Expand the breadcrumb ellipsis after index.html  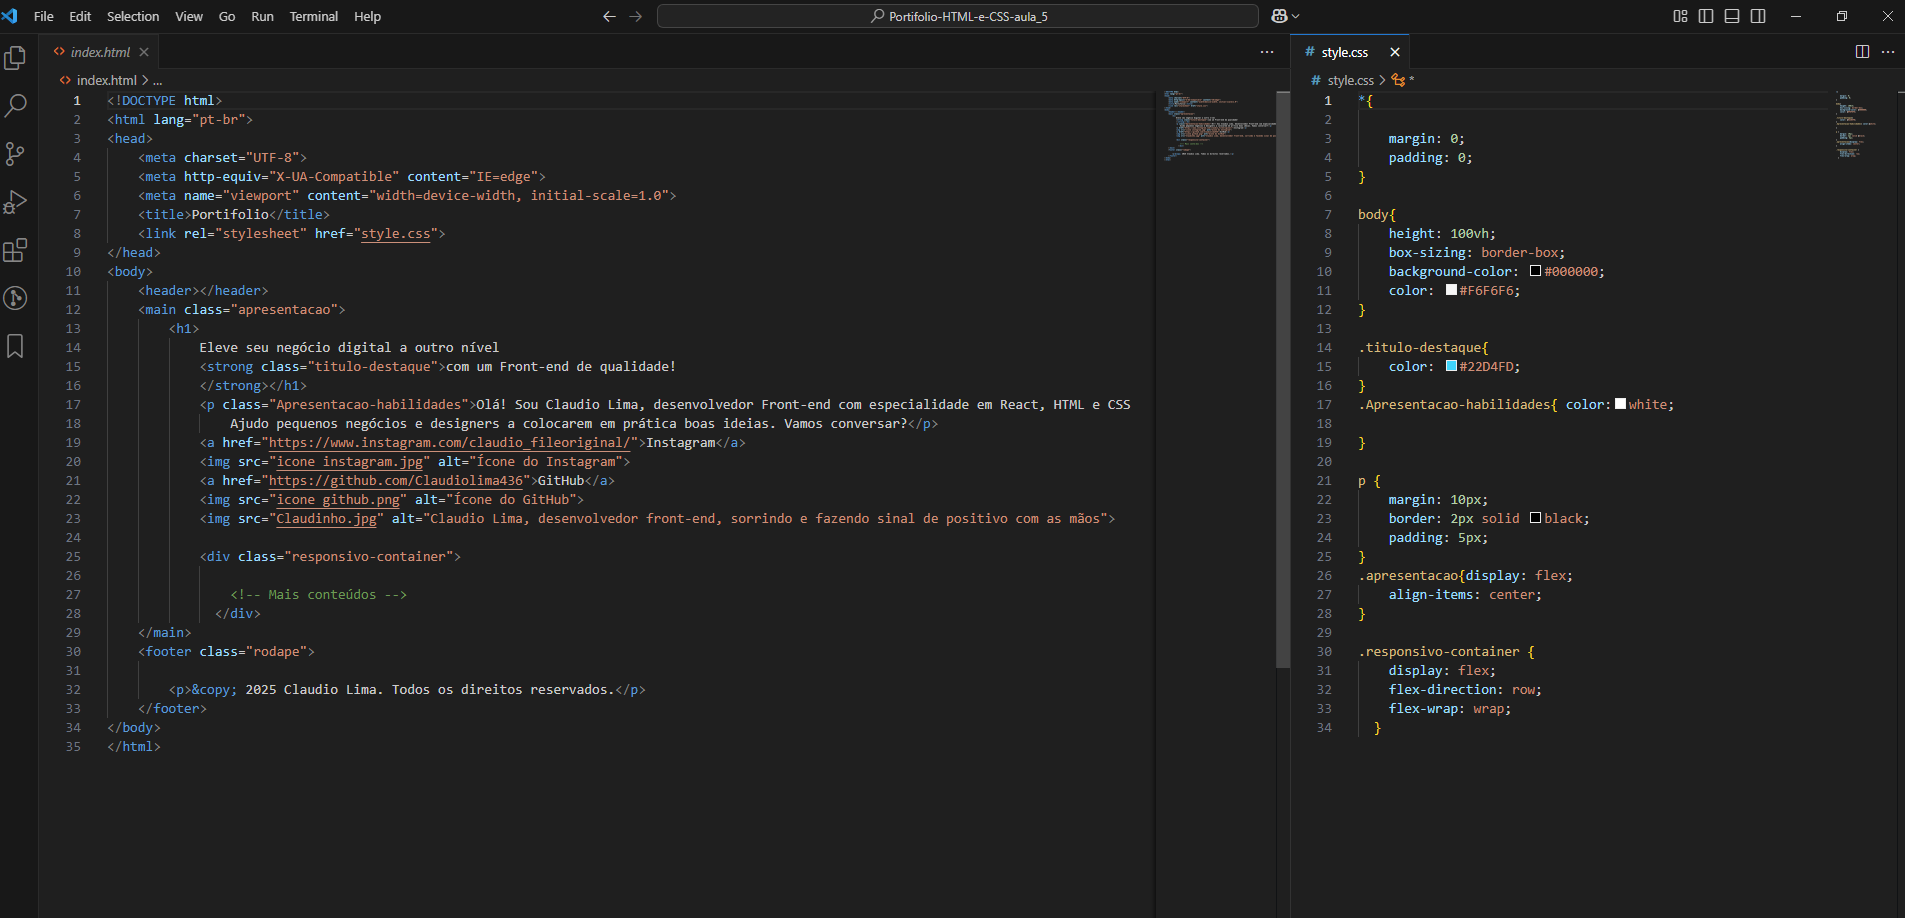coord(157,80)
